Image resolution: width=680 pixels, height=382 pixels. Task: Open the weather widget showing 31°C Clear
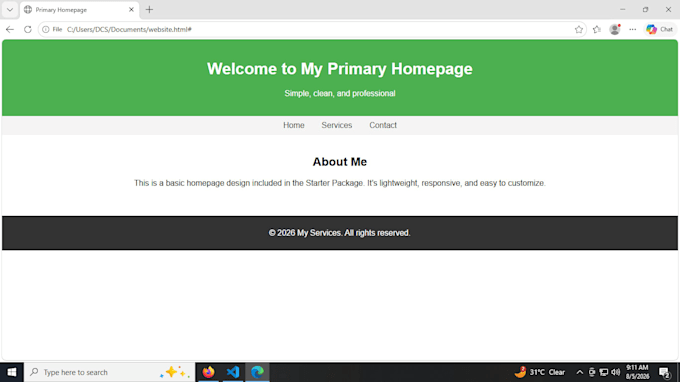coord(540,372)
